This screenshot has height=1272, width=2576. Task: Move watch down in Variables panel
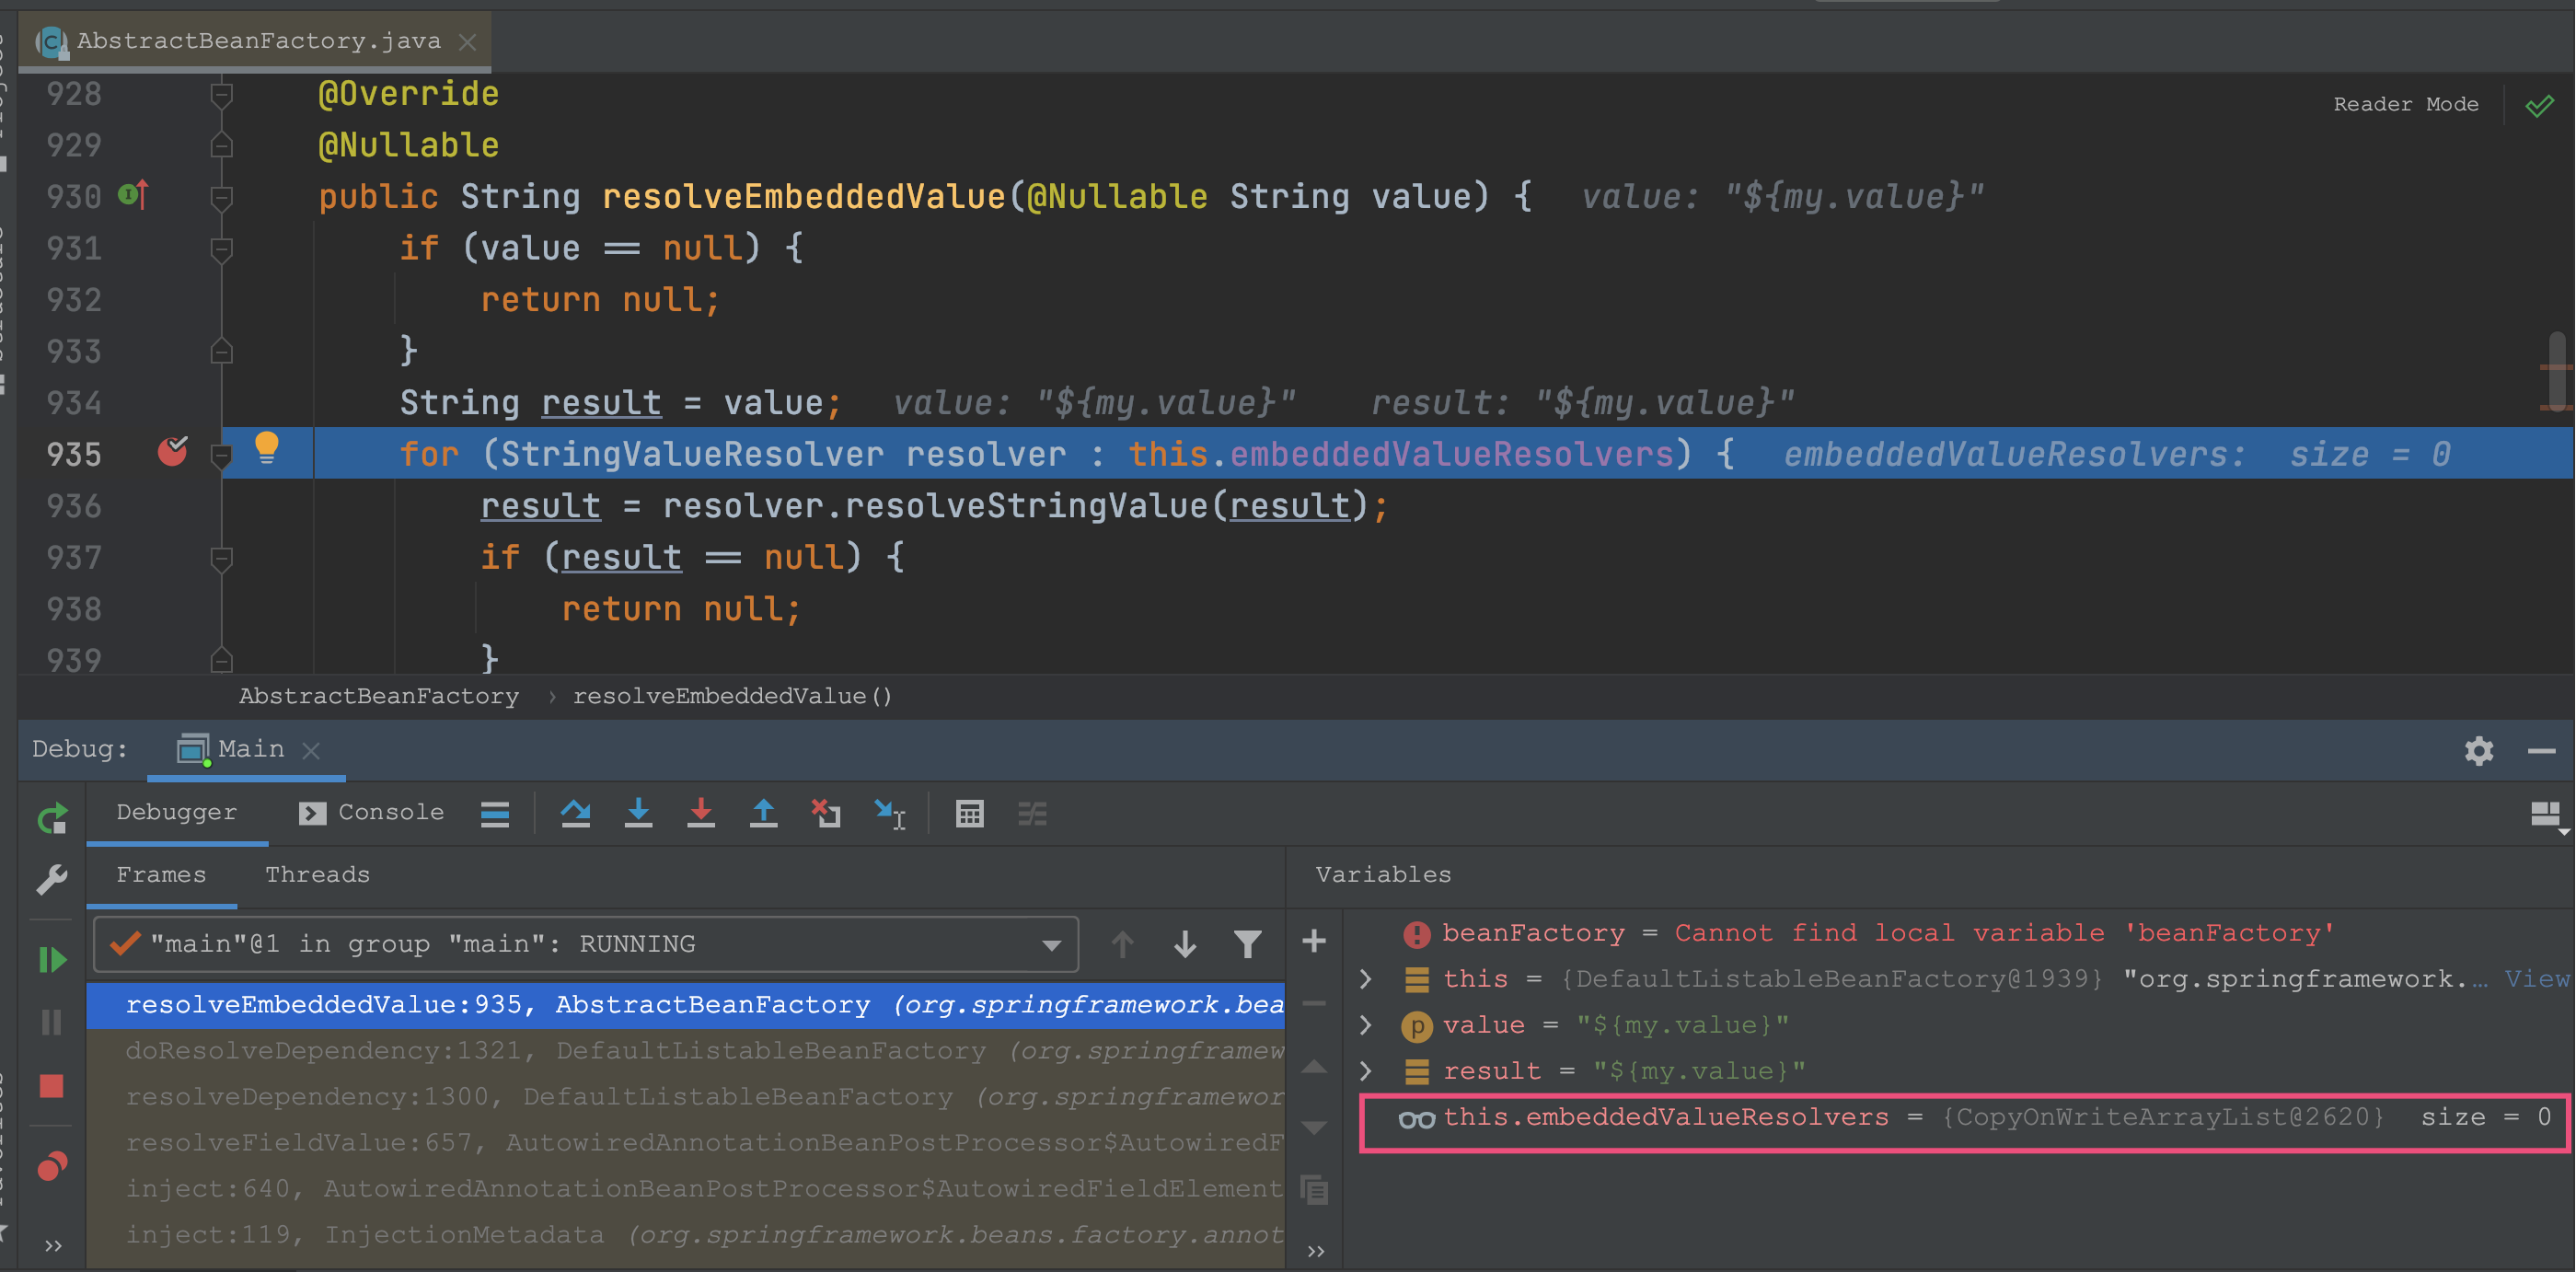(x=1314, y=1127)
